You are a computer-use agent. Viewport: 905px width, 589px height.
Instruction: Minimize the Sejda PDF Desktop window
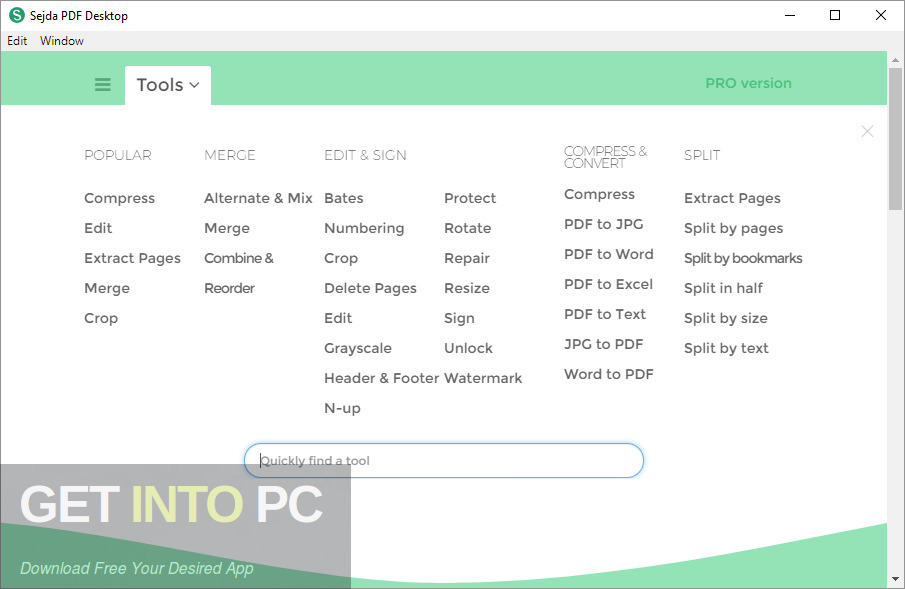click(790, 15)
